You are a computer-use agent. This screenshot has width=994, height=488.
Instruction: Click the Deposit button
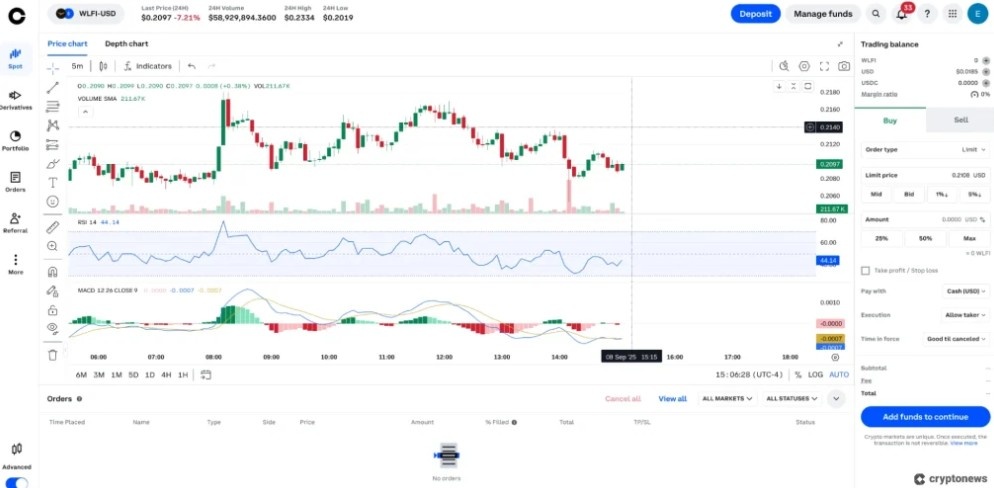coord(755,14)
